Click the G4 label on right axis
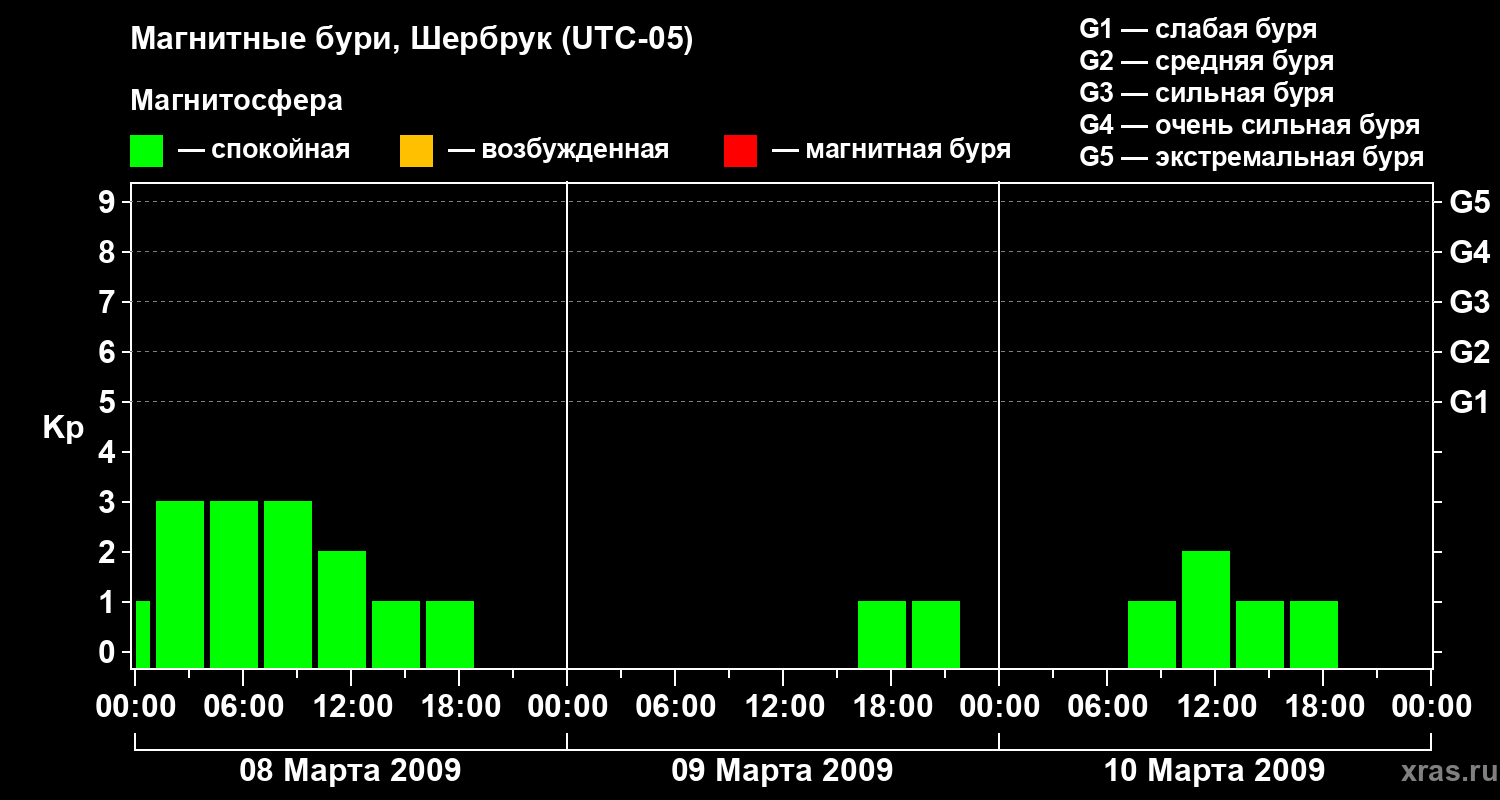Viewport: 1500px width, 800px height. point(1469,252)
